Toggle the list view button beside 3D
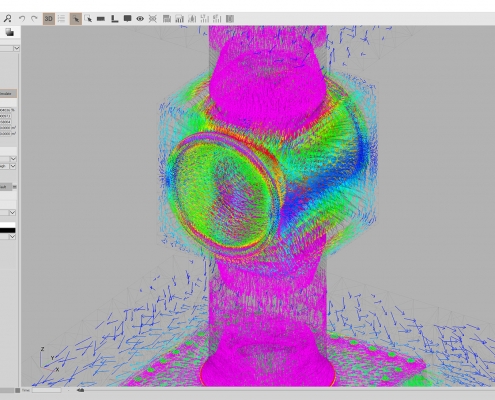 pyautogui.click(x=61, y=19)
